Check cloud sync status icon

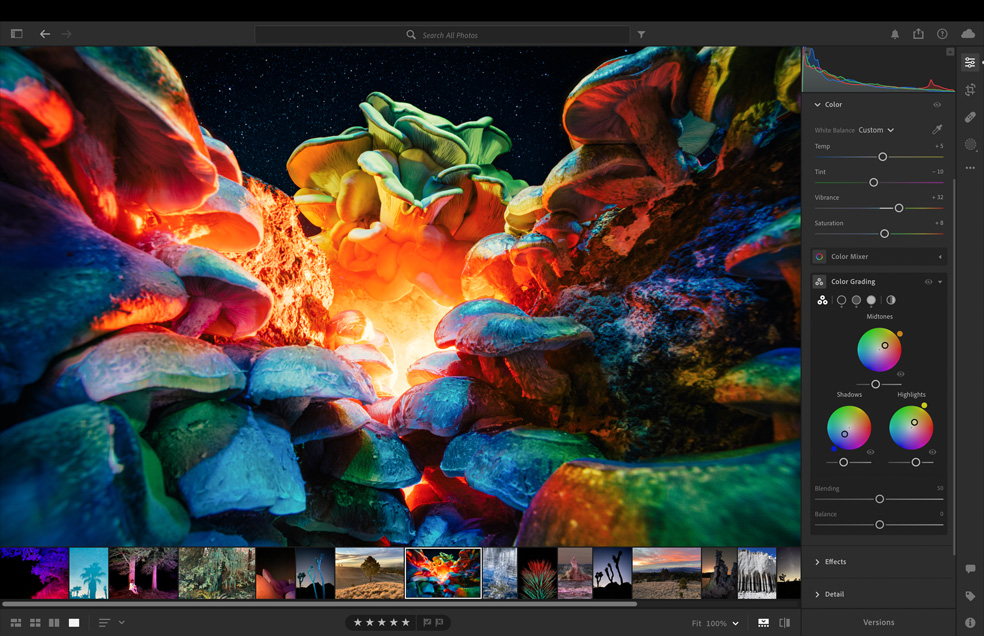pyautogui.click(x=967, y=34)
